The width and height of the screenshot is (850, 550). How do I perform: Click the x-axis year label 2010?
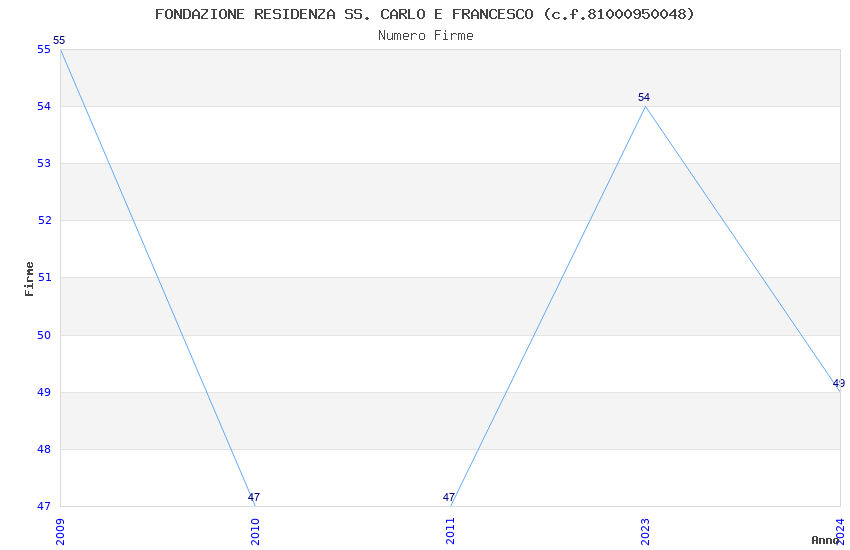[x=255, y=532]
